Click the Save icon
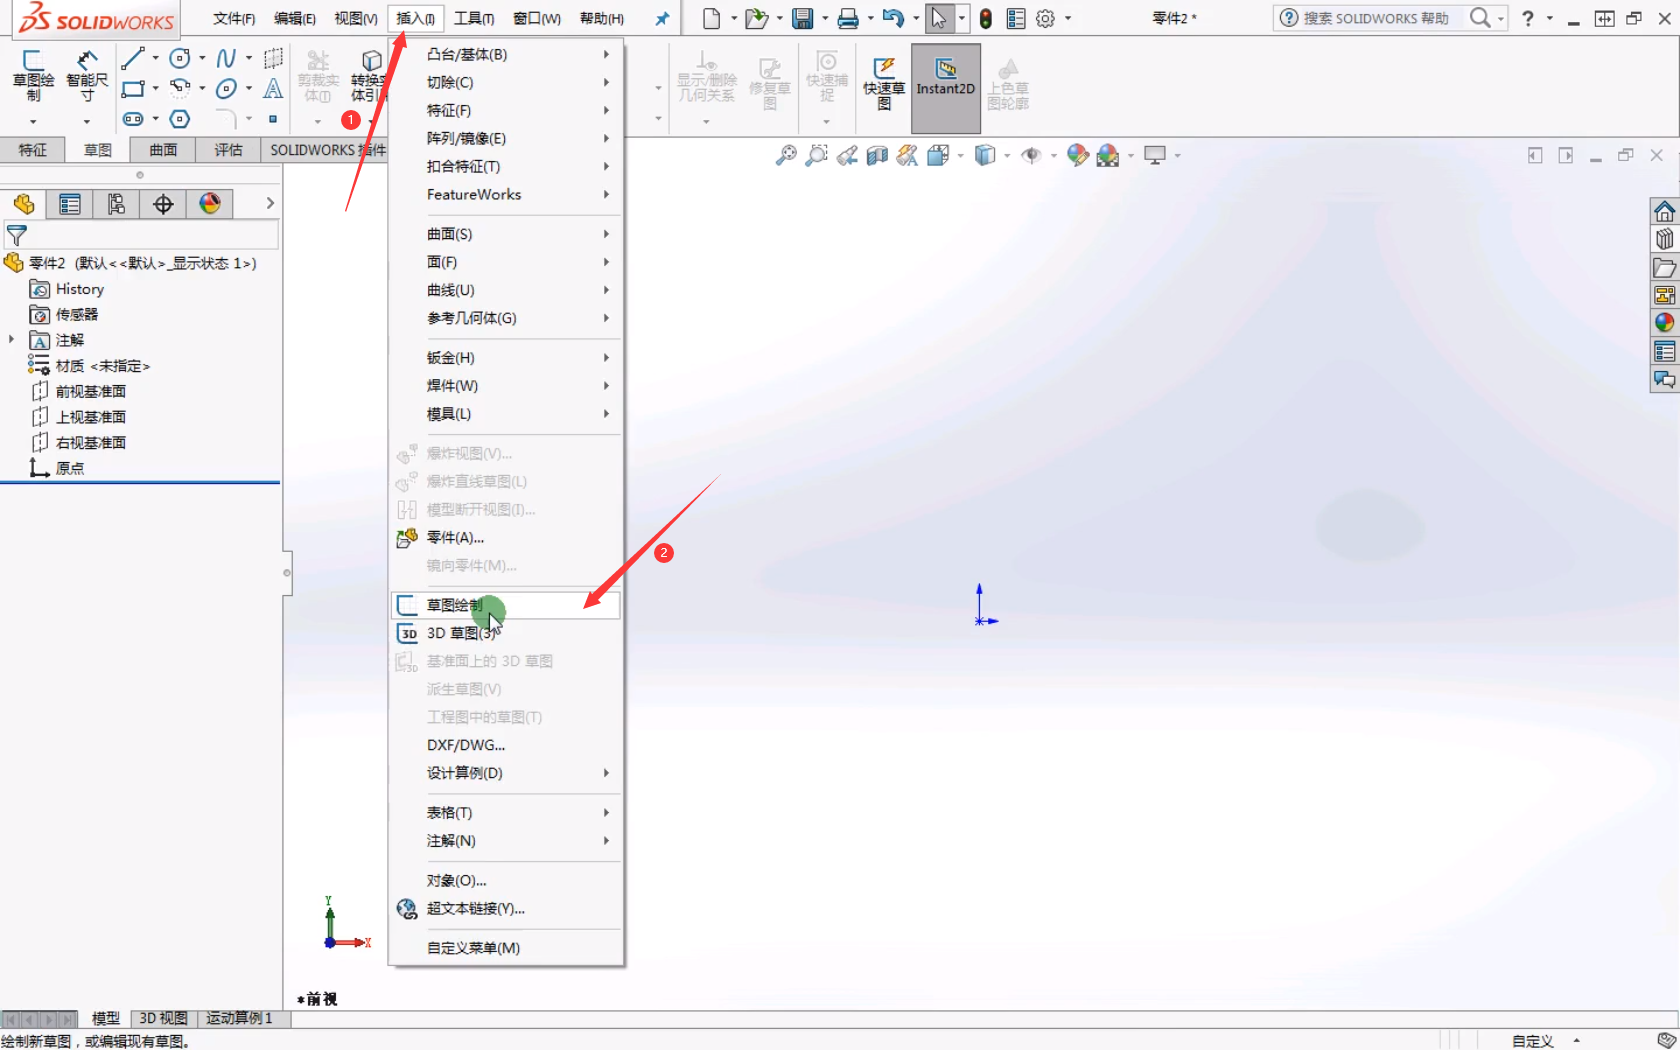The height and width of the screenshot is (1050, 1680). click(802, 18)
